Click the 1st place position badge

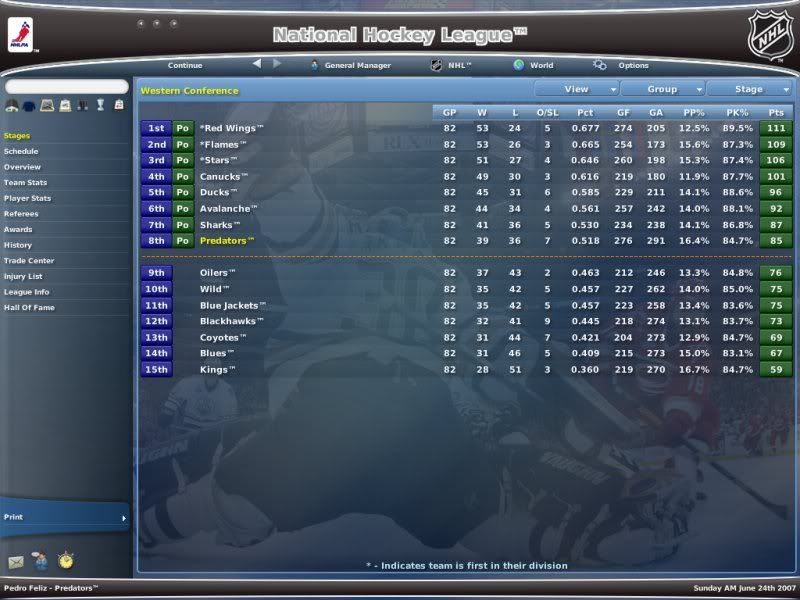point(156,128)
